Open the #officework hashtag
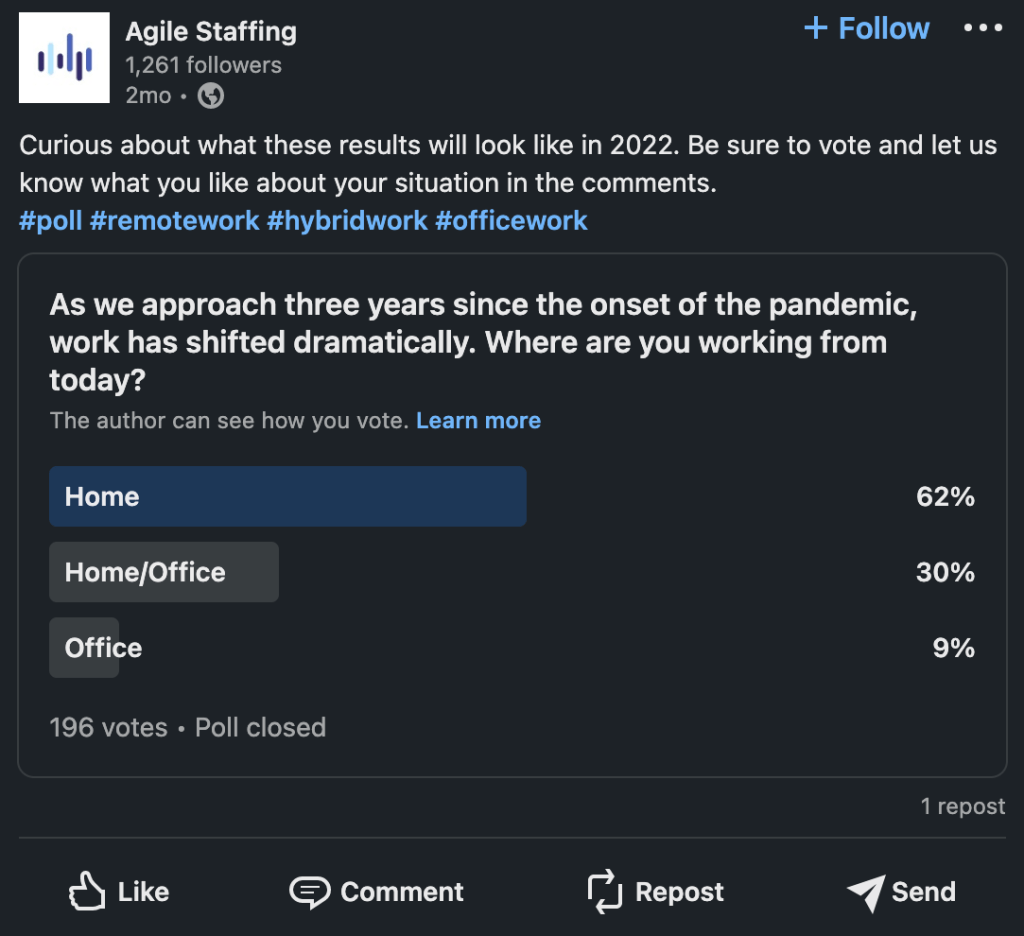This screenshot has width=1024, height=936. pyautogui.click(x=511, y=220)
